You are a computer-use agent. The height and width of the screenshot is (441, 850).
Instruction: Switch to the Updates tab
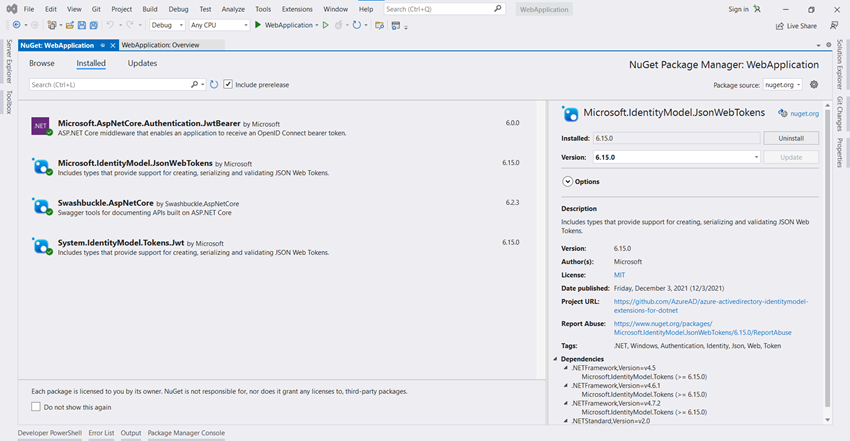[142, 63]
